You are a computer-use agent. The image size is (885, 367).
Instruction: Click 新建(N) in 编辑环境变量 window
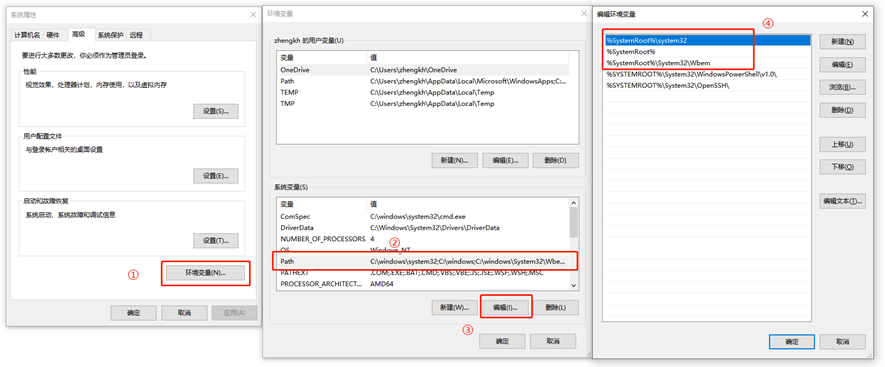tap(843, 42)
